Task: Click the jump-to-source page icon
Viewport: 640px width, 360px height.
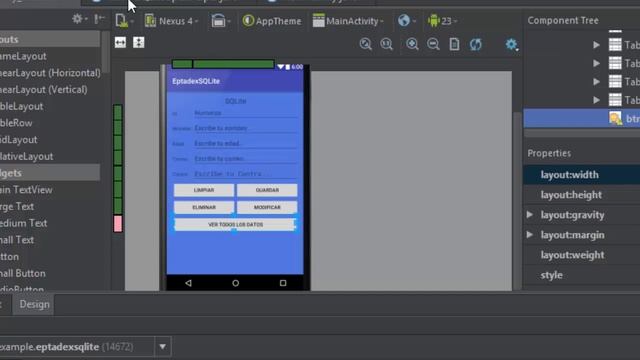Action: pos(454,44)
